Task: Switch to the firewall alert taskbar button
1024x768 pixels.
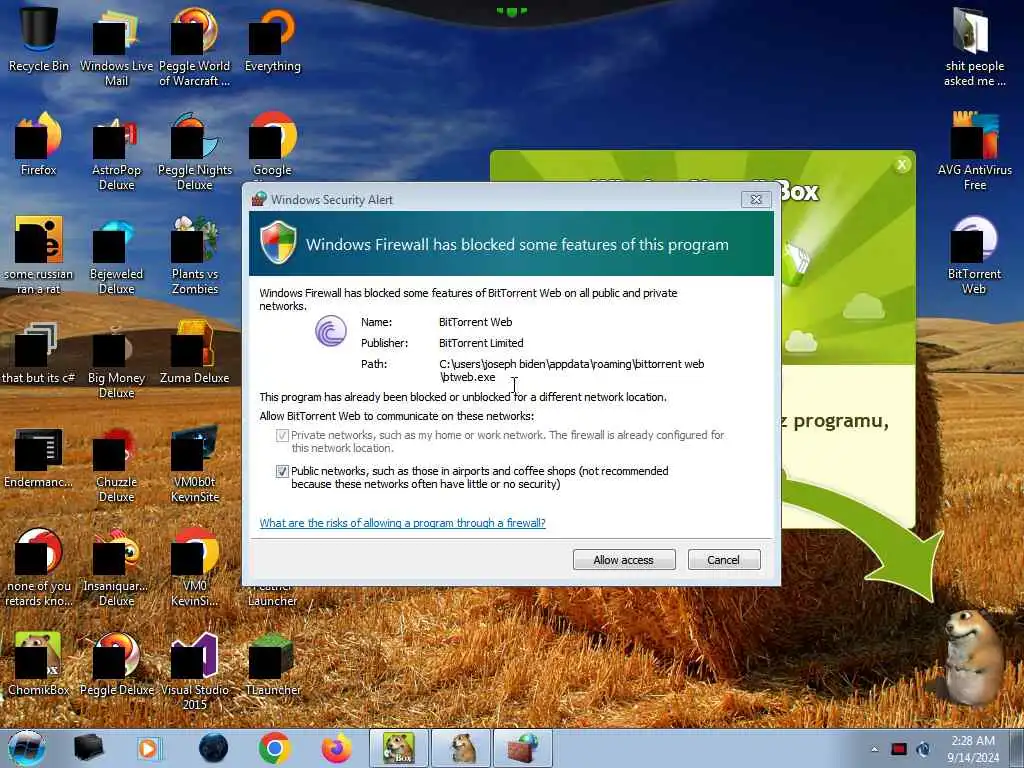Action: 523,748
